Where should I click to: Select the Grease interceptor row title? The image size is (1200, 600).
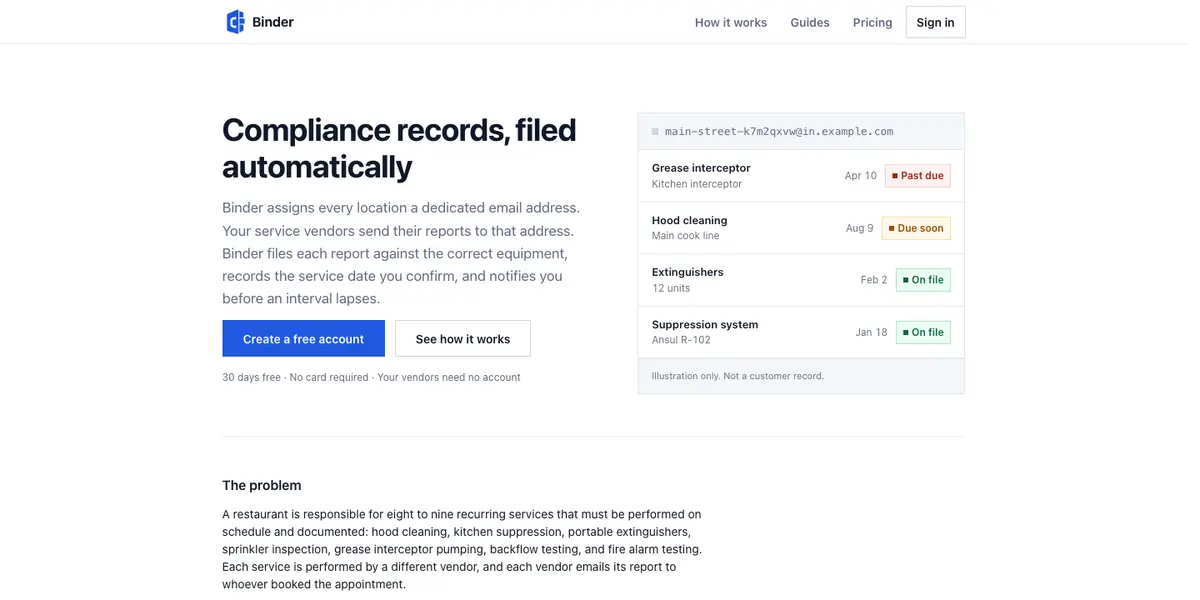(701, 168)
